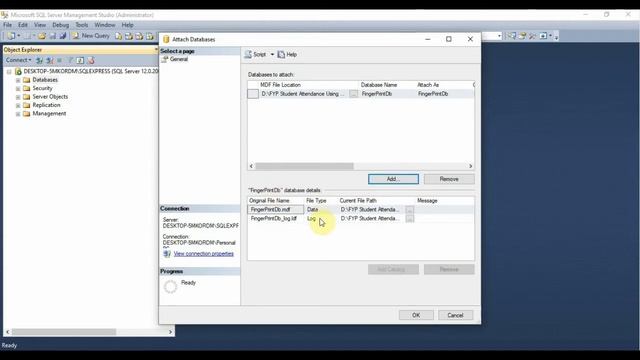Image resolution: width=640 pixels, height=360 pixels.
Task: Click the connection properties icon beside the link
Action: (167, 254)
